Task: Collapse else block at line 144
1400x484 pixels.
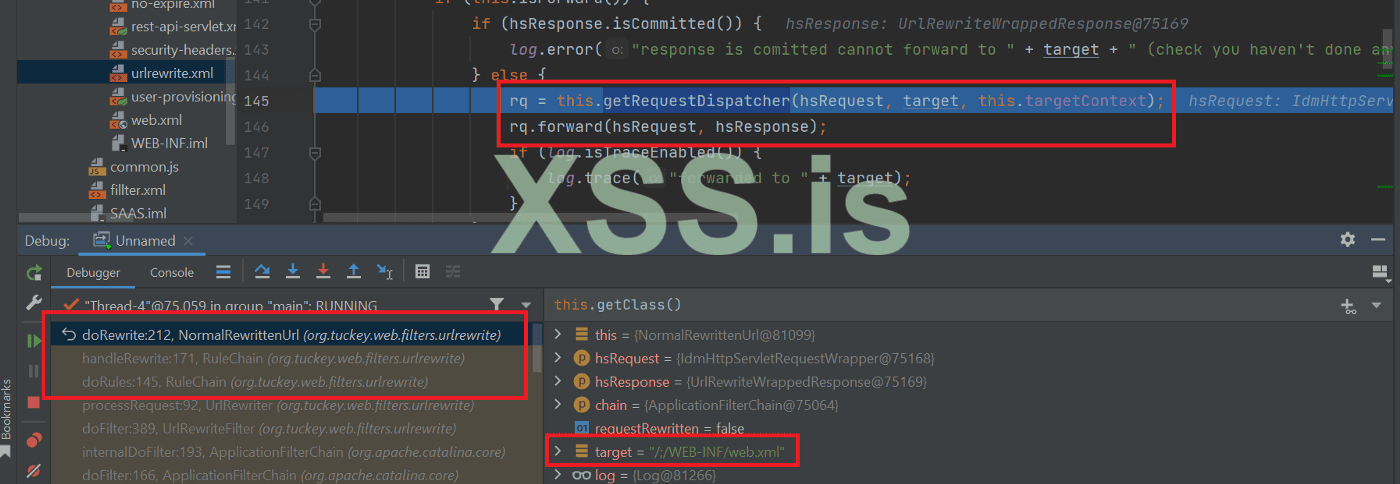Action: pyautogui.click(x=315, y=75)
